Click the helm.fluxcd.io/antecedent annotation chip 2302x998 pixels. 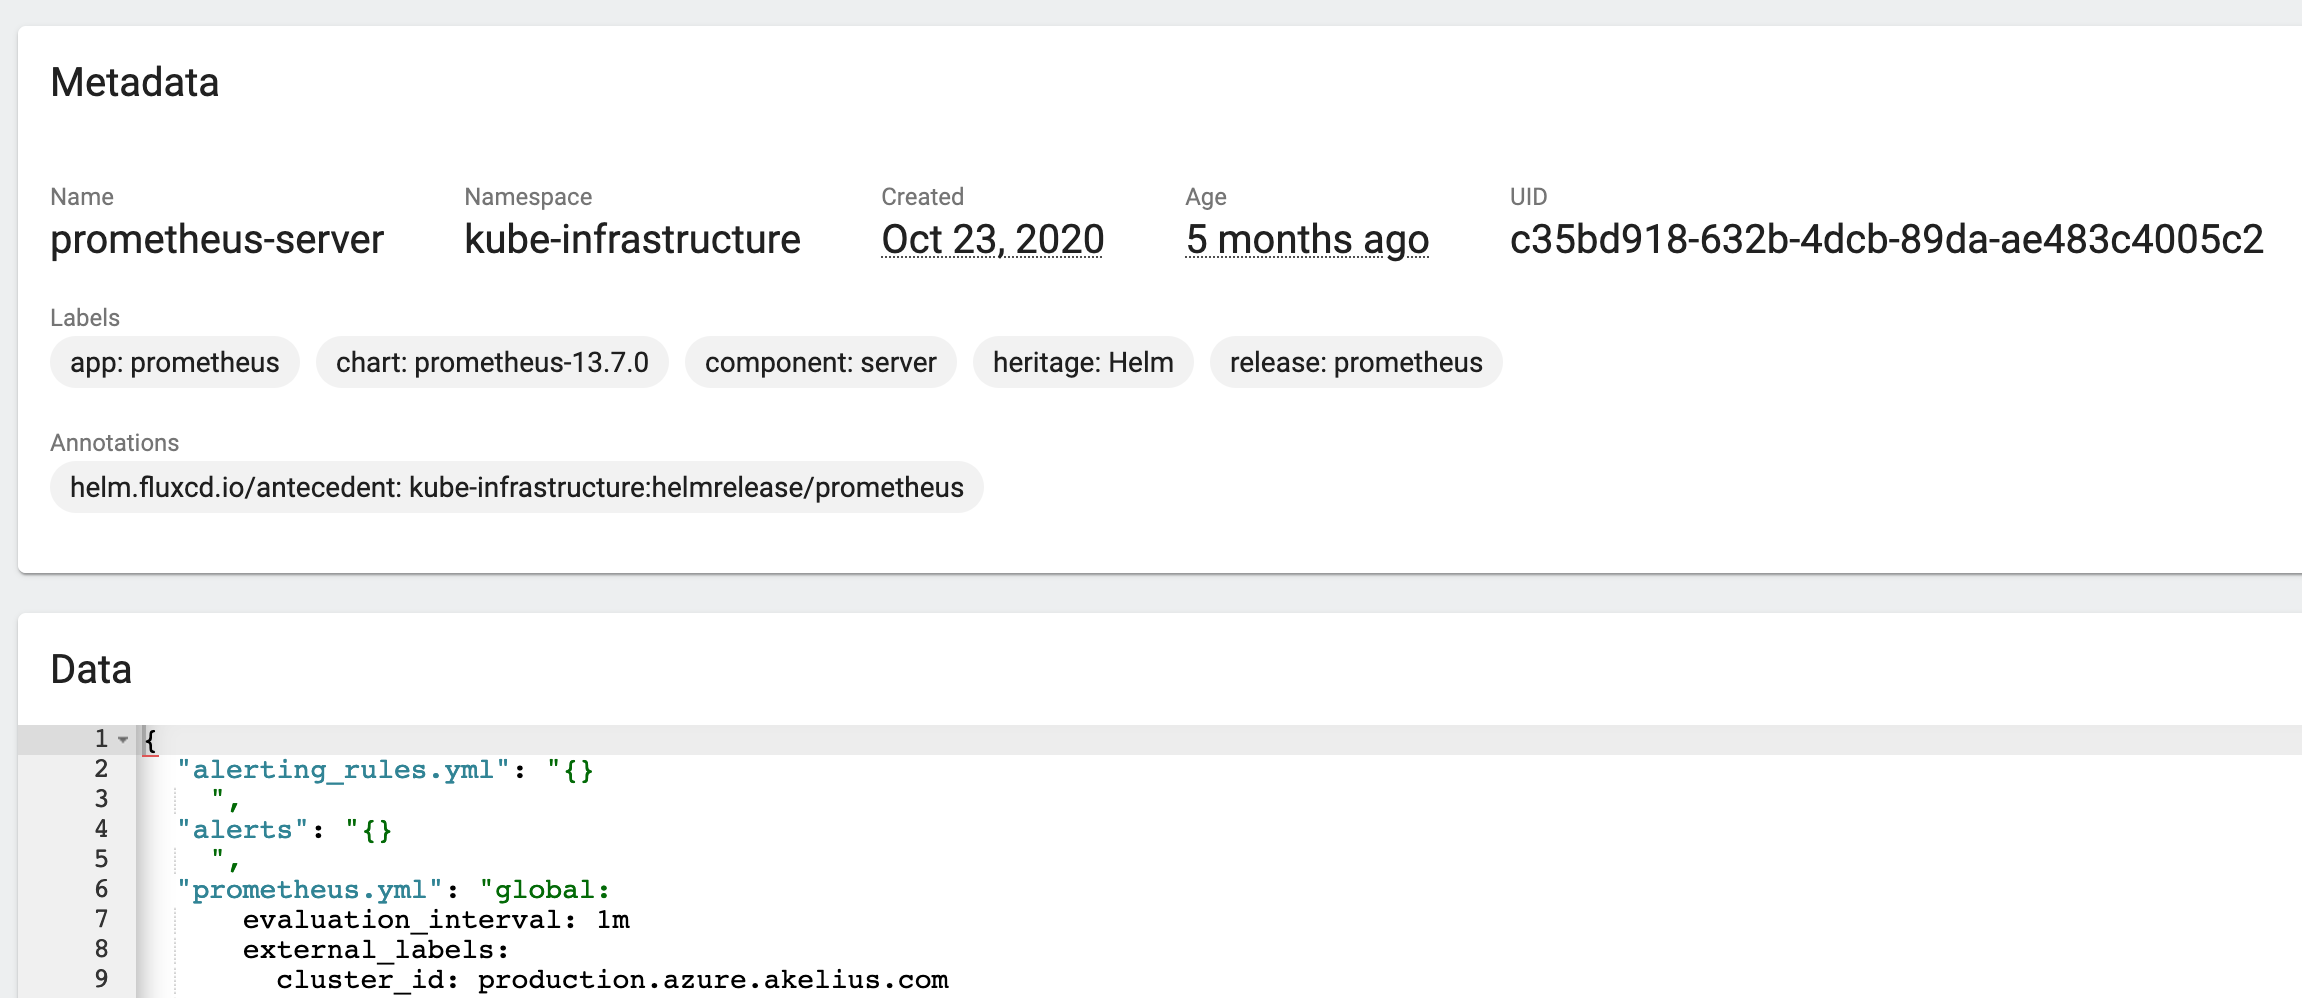516,487
